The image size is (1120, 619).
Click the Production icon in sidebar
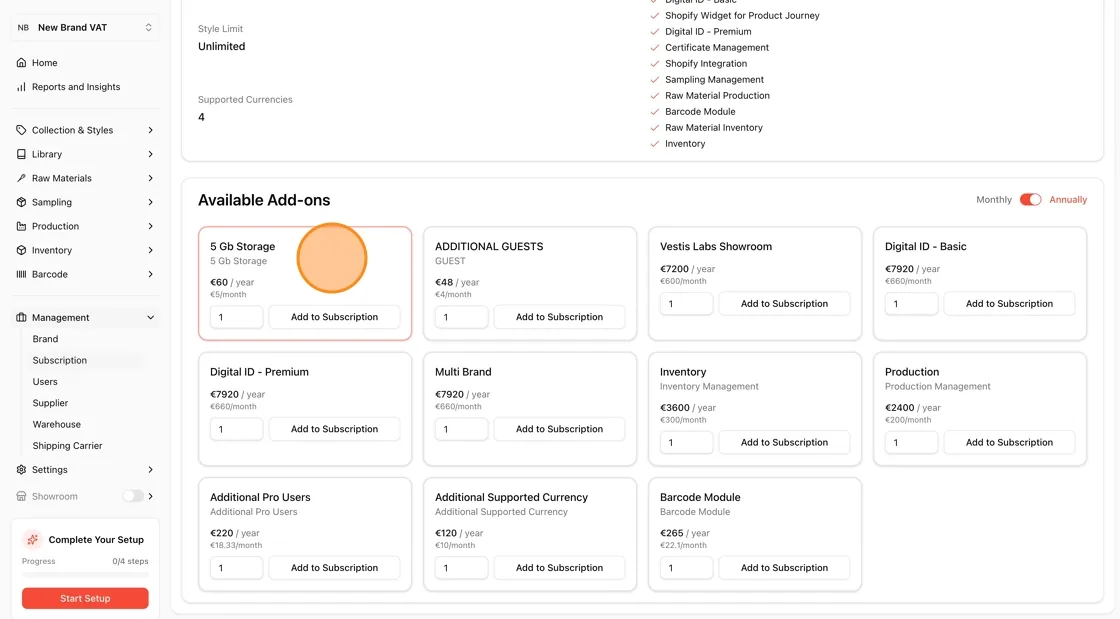[x=21, y=226]
